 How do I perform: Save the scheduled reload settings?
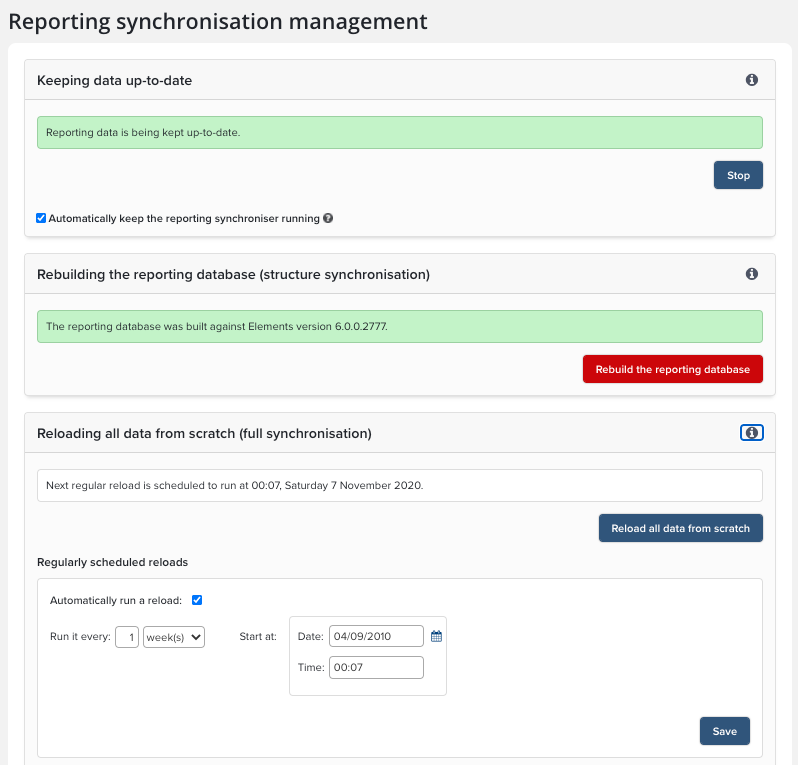coord(724,731)
